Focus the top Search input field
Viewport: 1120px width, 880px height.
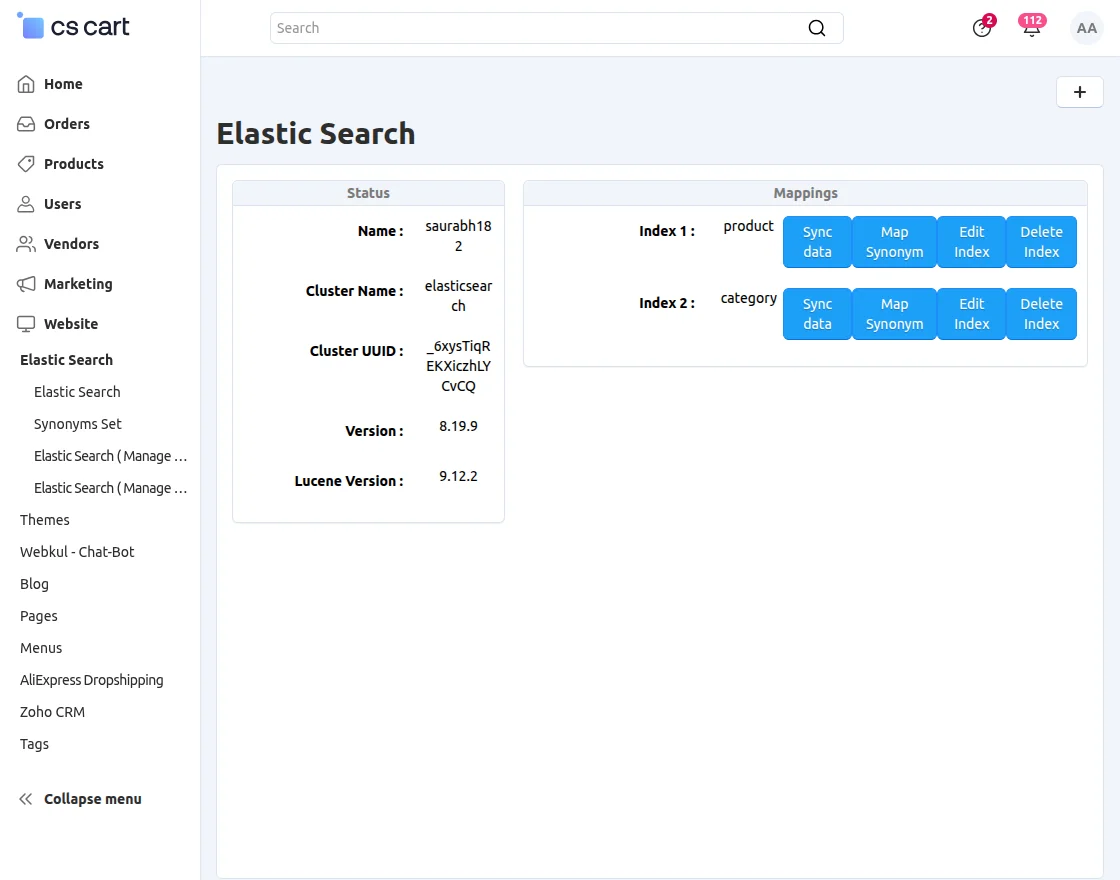point(556,28)
